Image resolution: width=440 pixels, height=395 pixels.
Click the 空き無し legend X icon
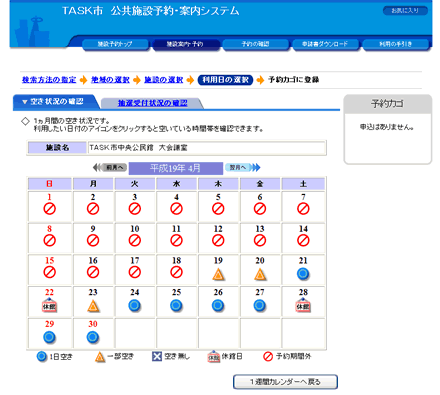(x=157, y=356)
